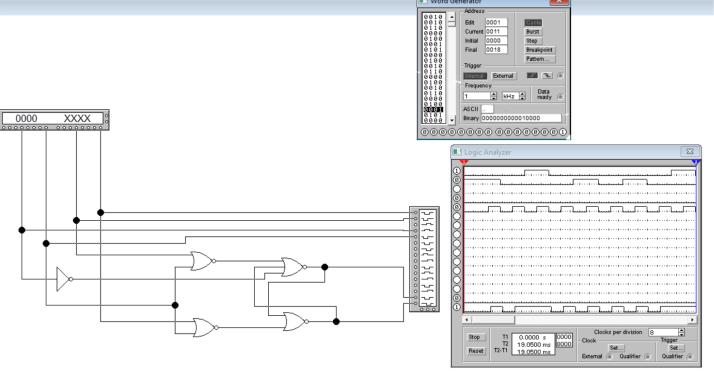
Task: Click the Logic Analyzer horizontal scrollbar thumb
Action: tap(493, 320)
